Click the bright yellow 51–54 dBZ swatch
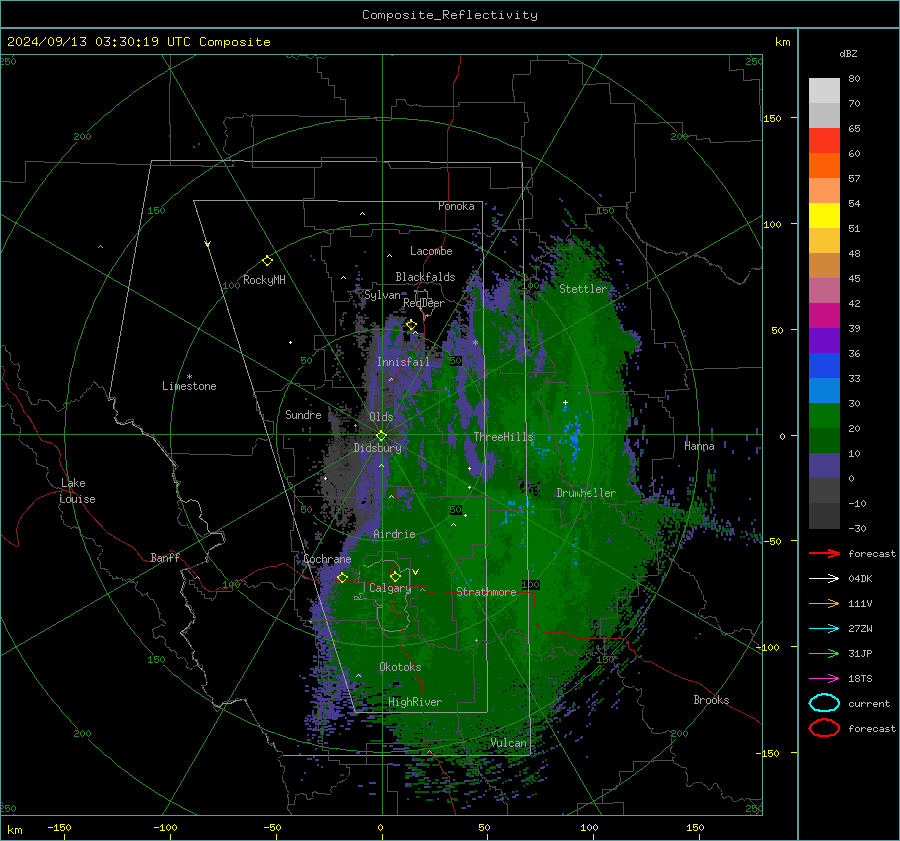 tap(824, 216)
